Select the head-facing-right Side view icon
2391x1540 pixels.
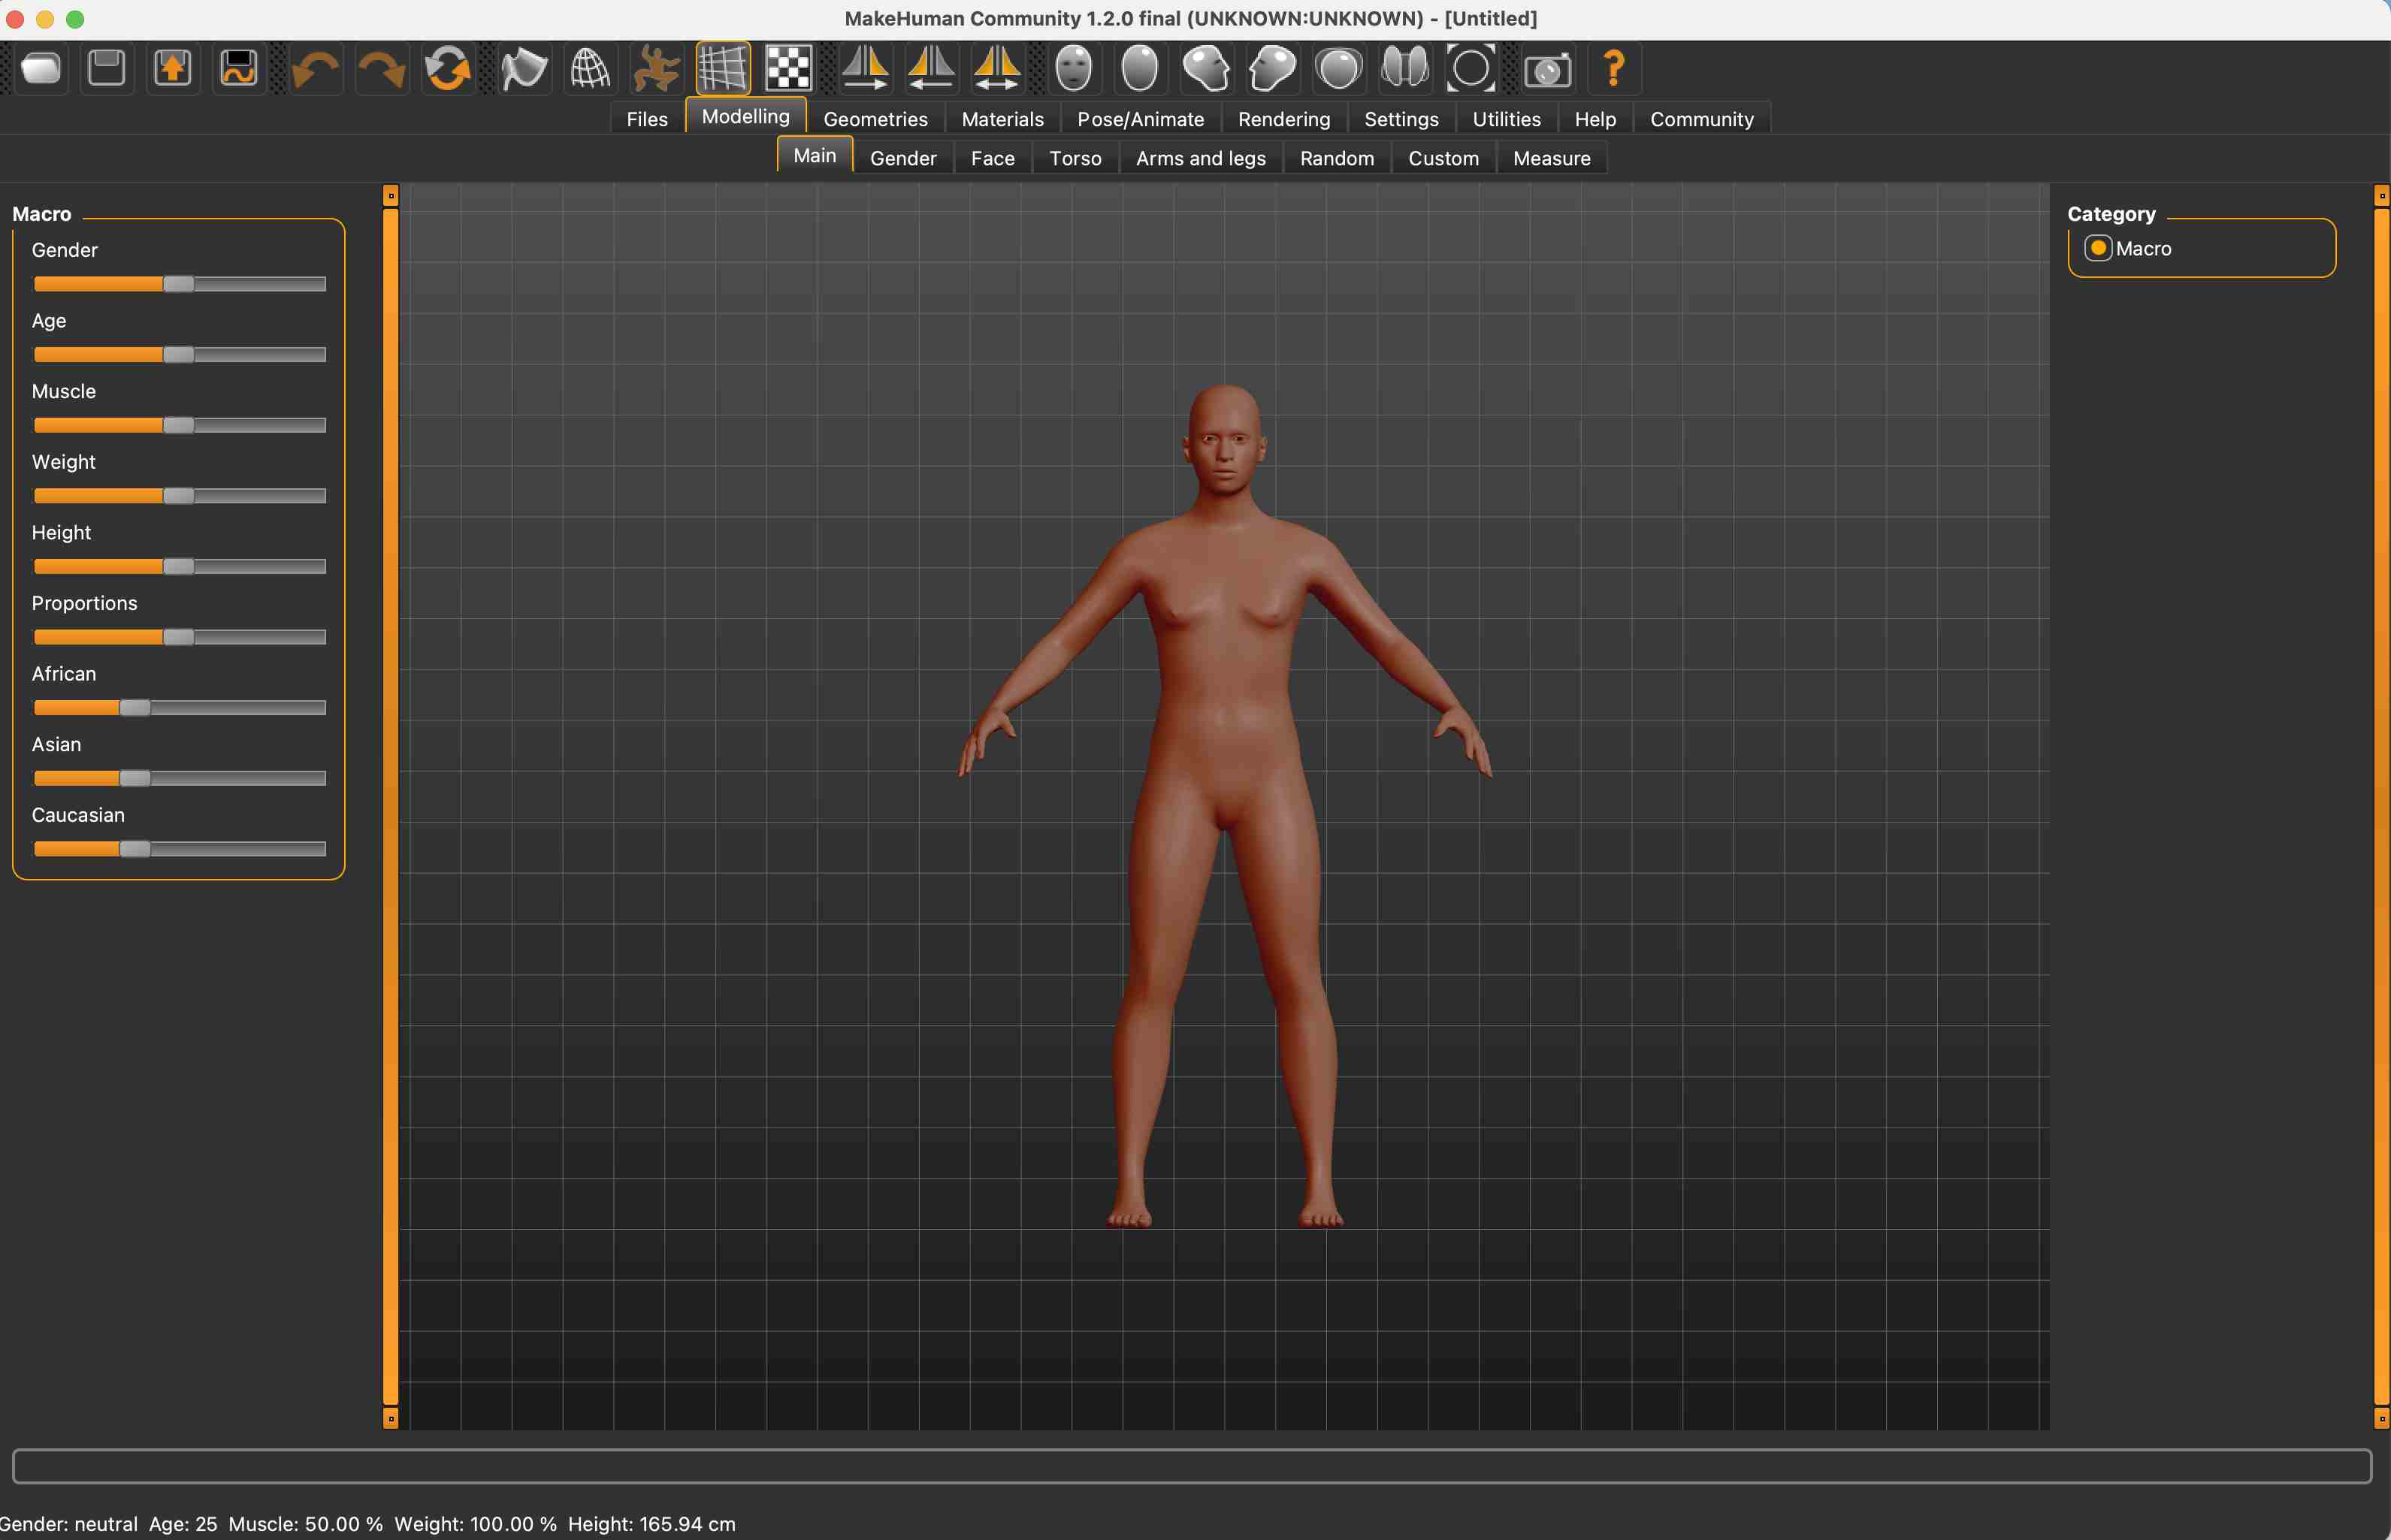pyautogui.click(x=1206, y=69)
